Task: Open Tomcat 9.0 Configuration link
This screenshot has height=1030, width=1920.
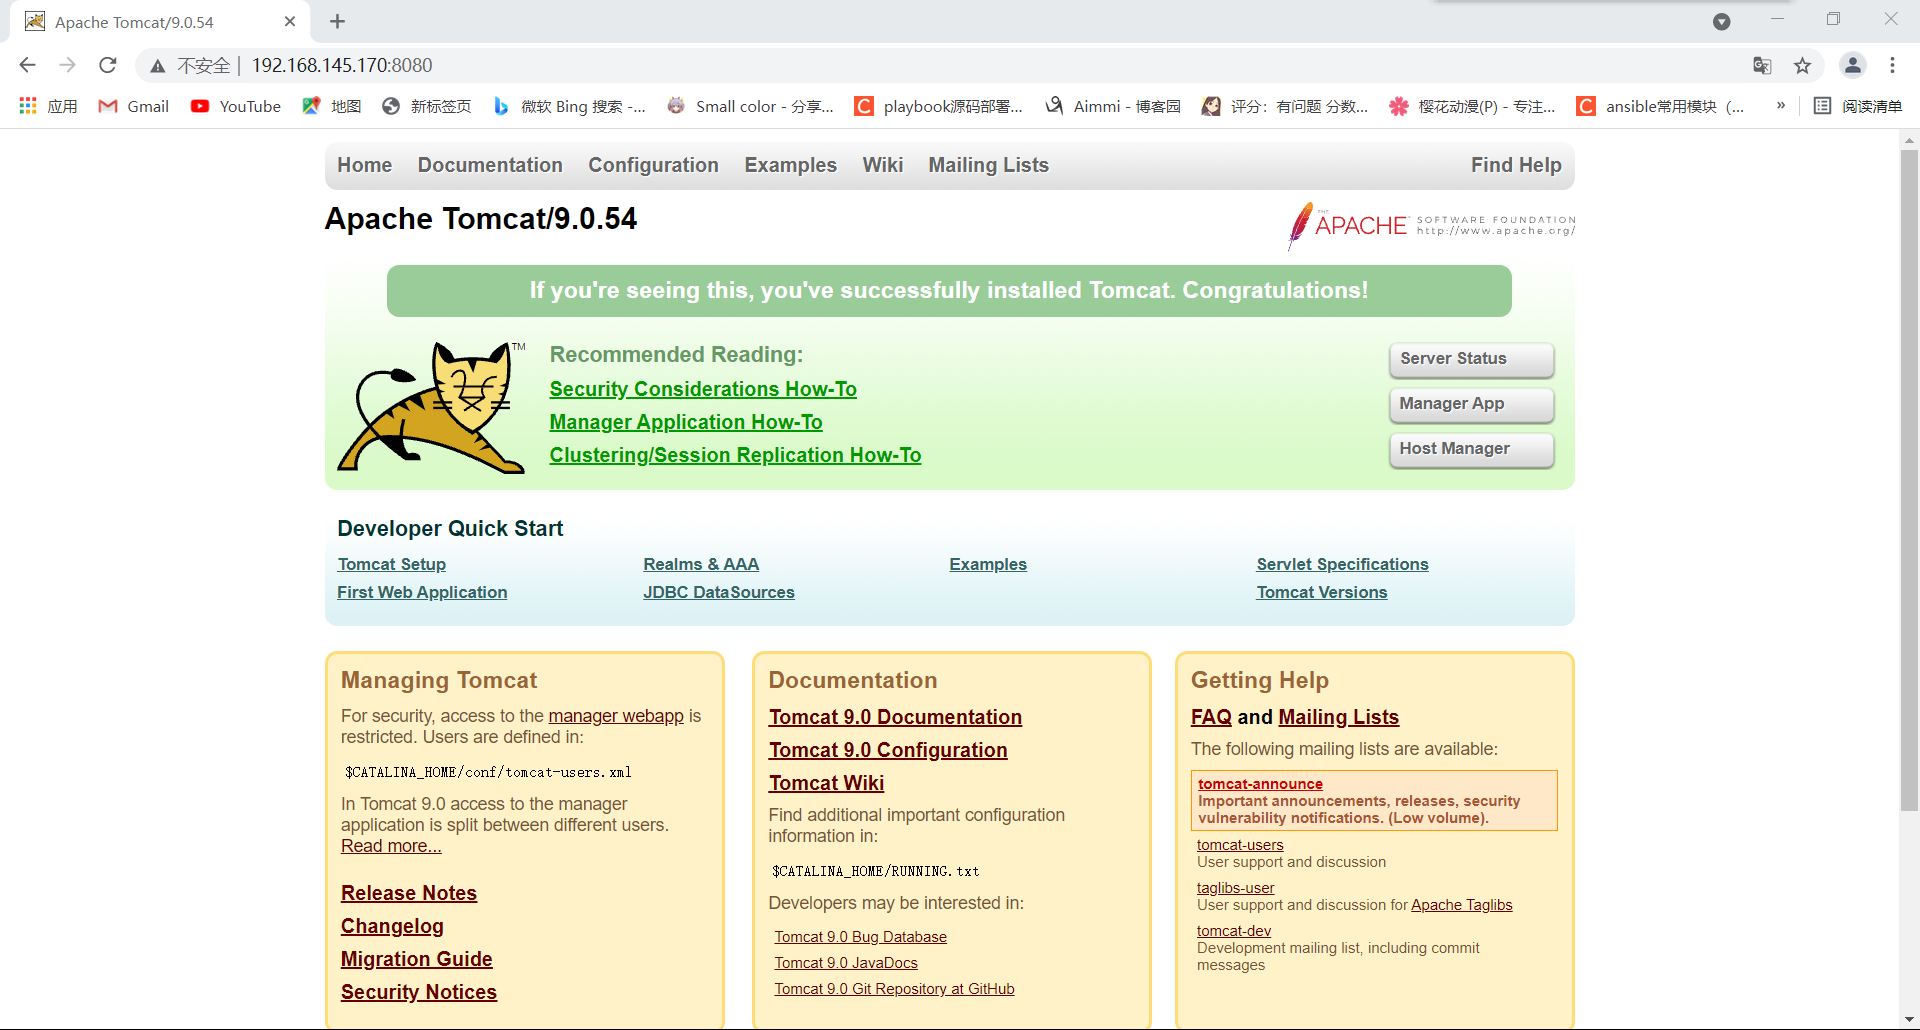Action: click(888, 750)
